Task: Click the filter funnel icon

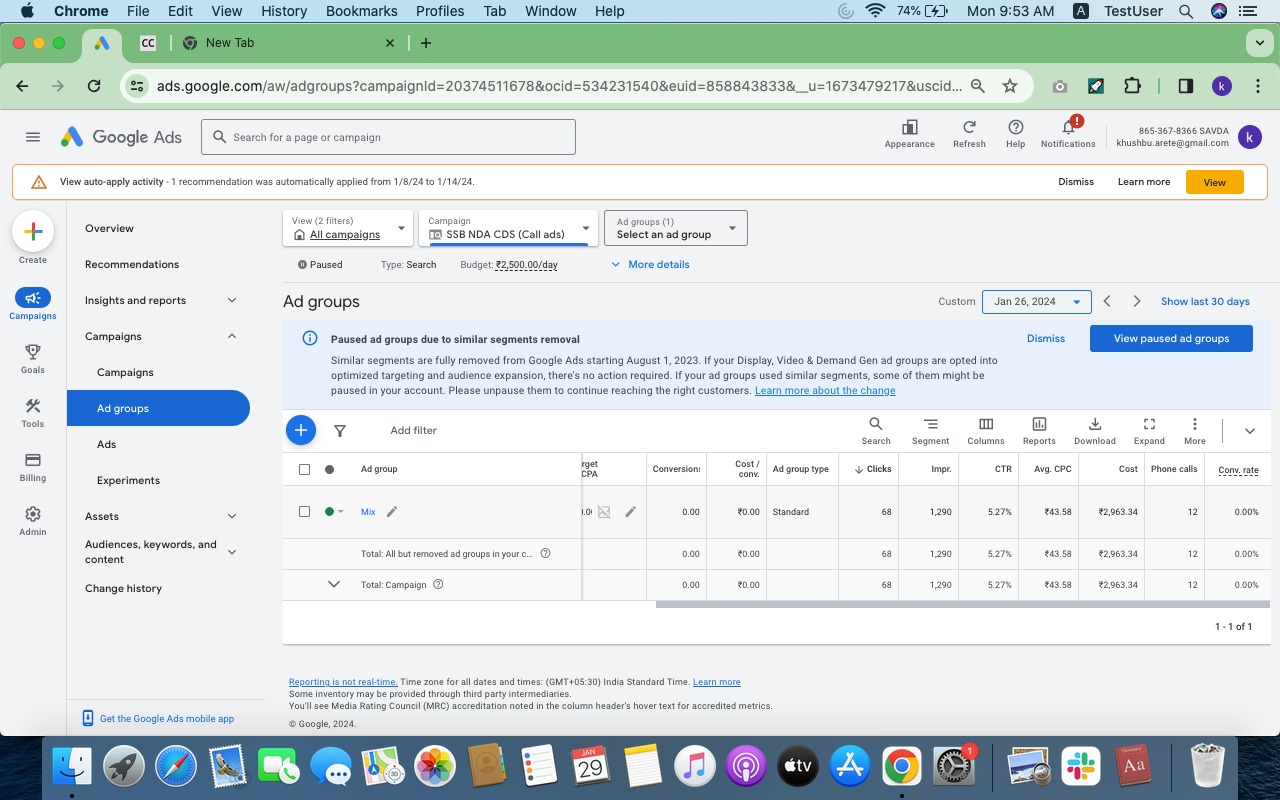Action: pyautogui.click(x=340, y=431)
